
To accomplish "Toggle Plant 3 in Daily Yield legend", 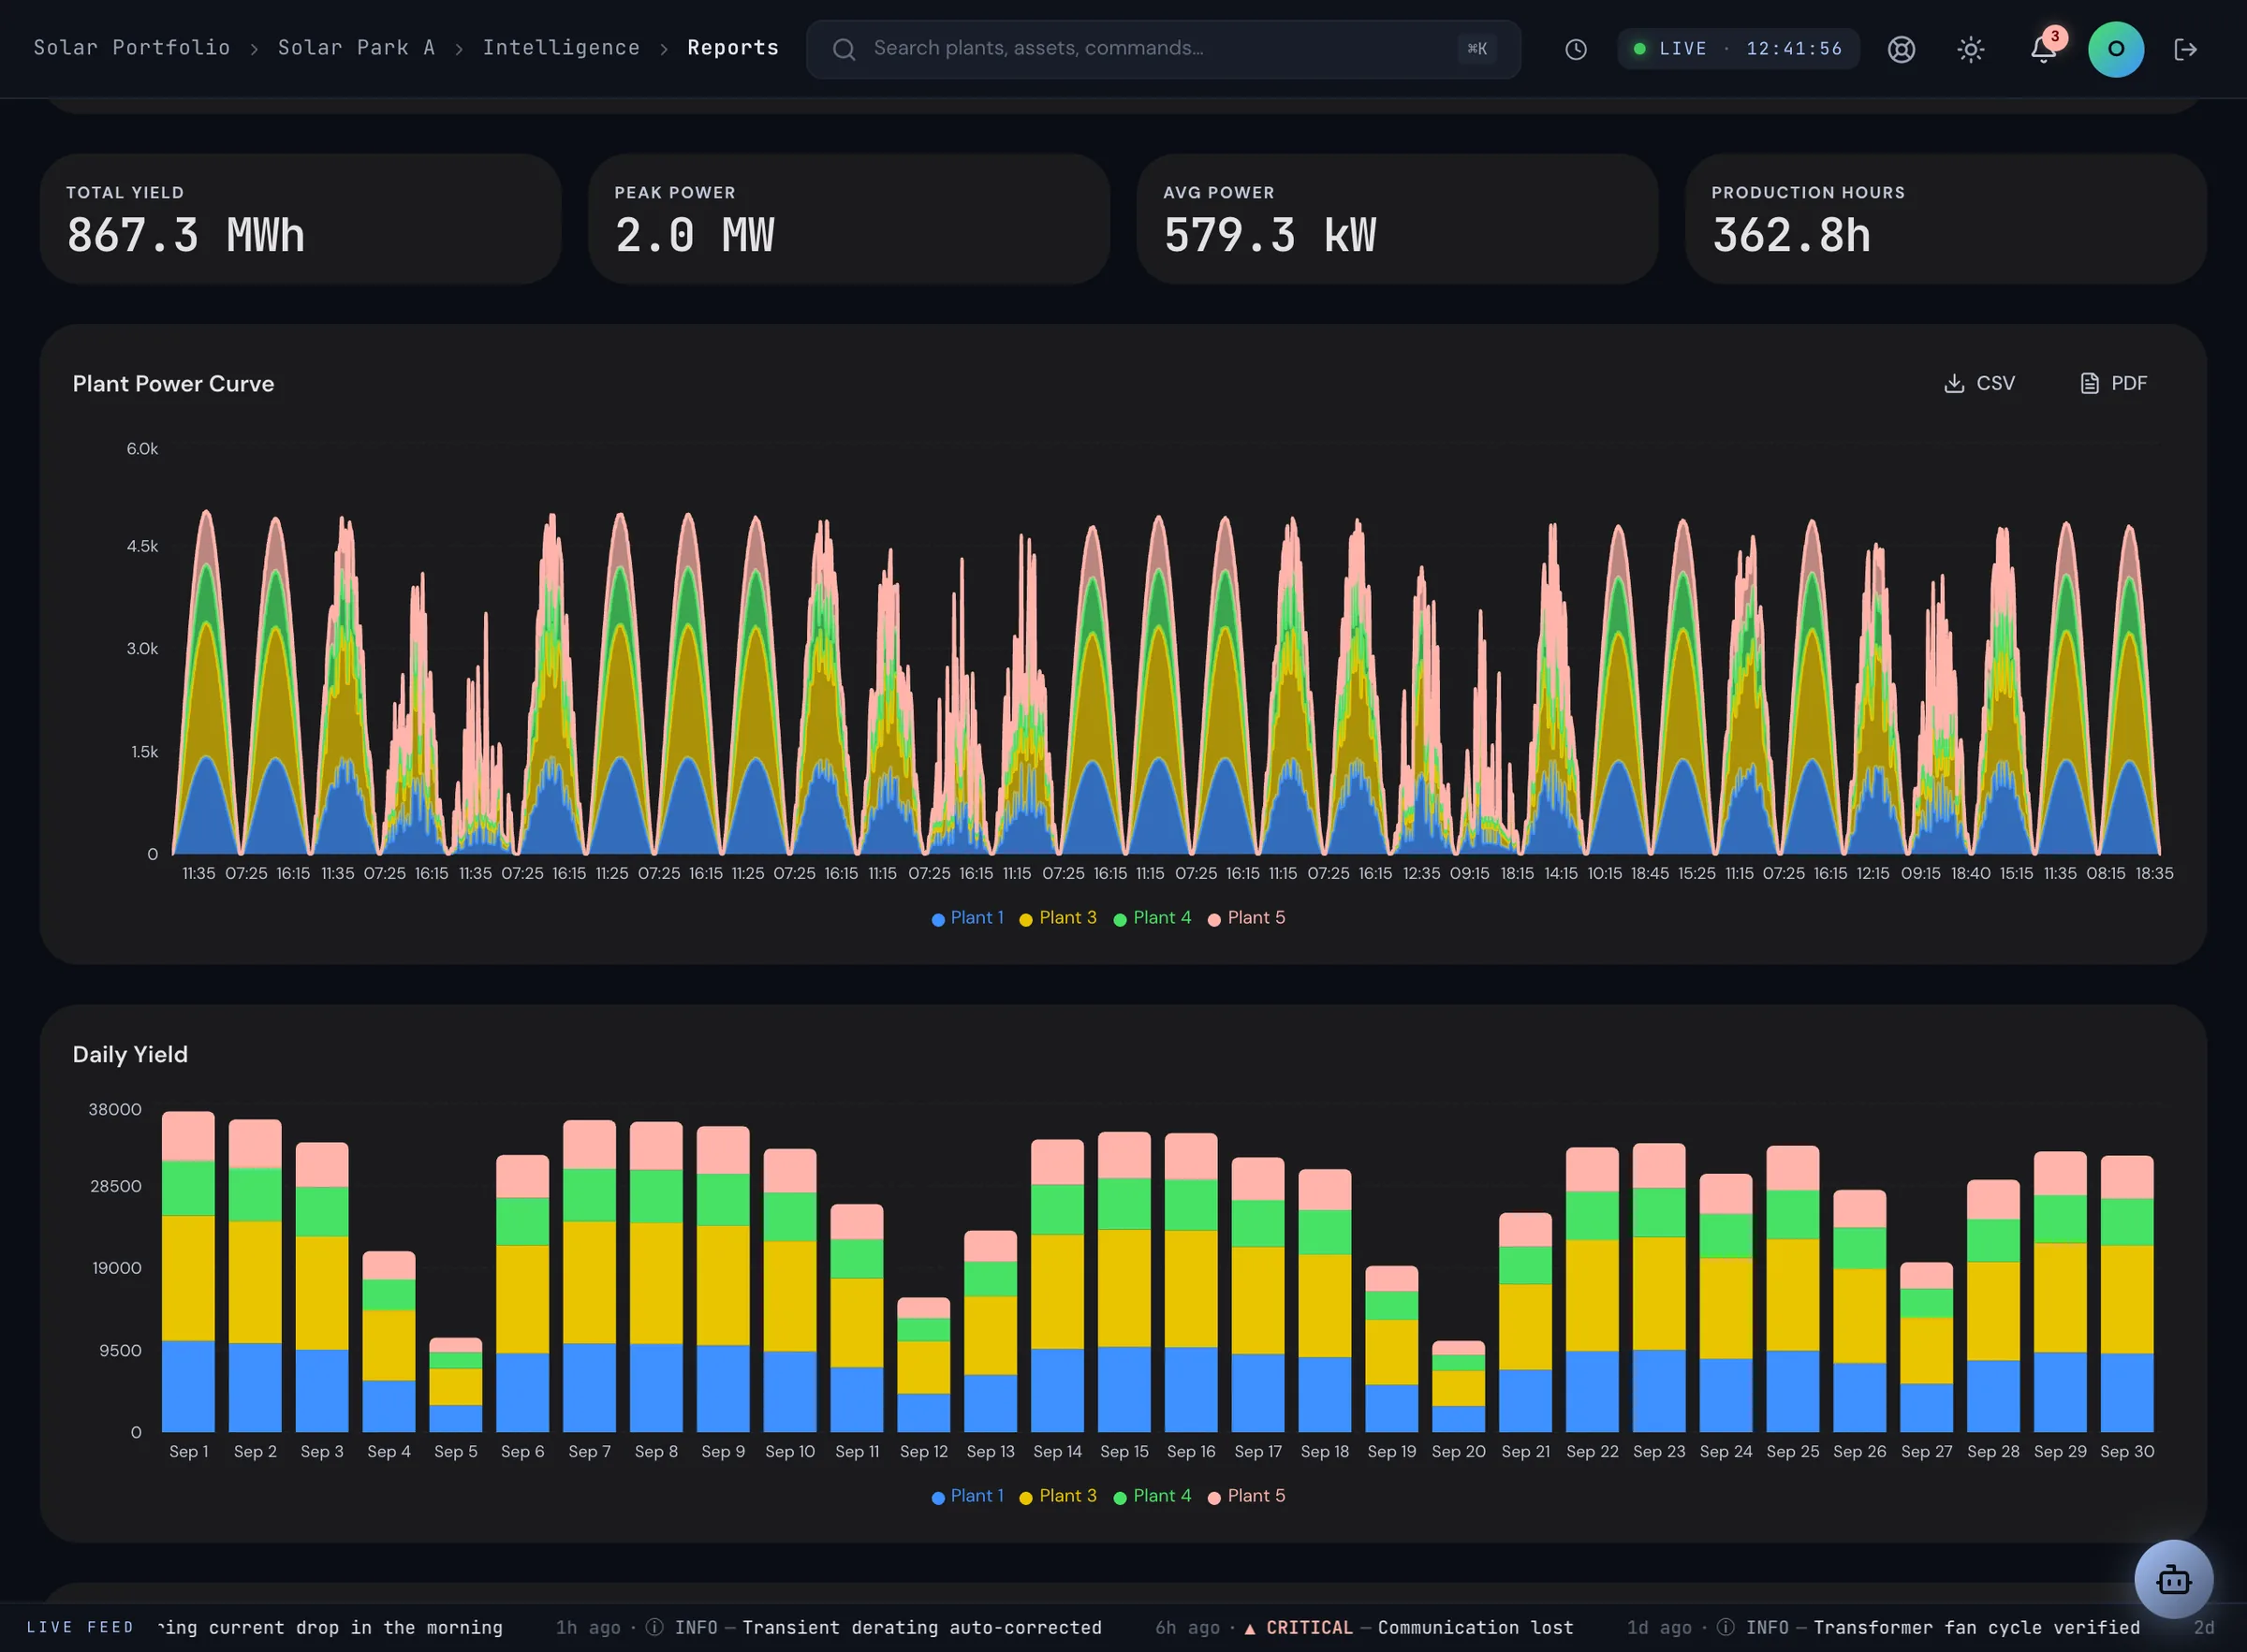I will click(x=1057, y=1496).
